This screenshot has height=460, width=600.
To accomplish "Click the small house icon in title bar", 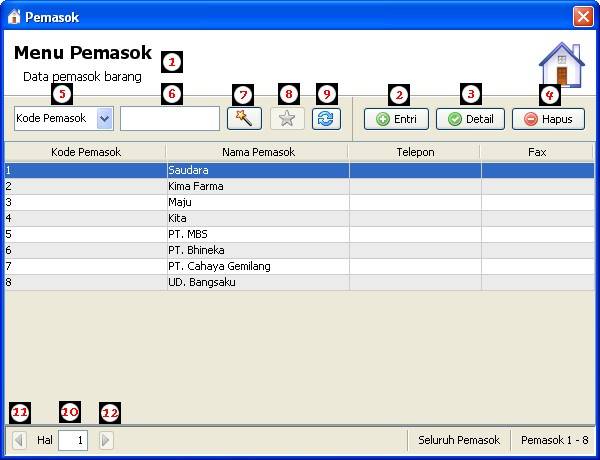I will (14, 17).
